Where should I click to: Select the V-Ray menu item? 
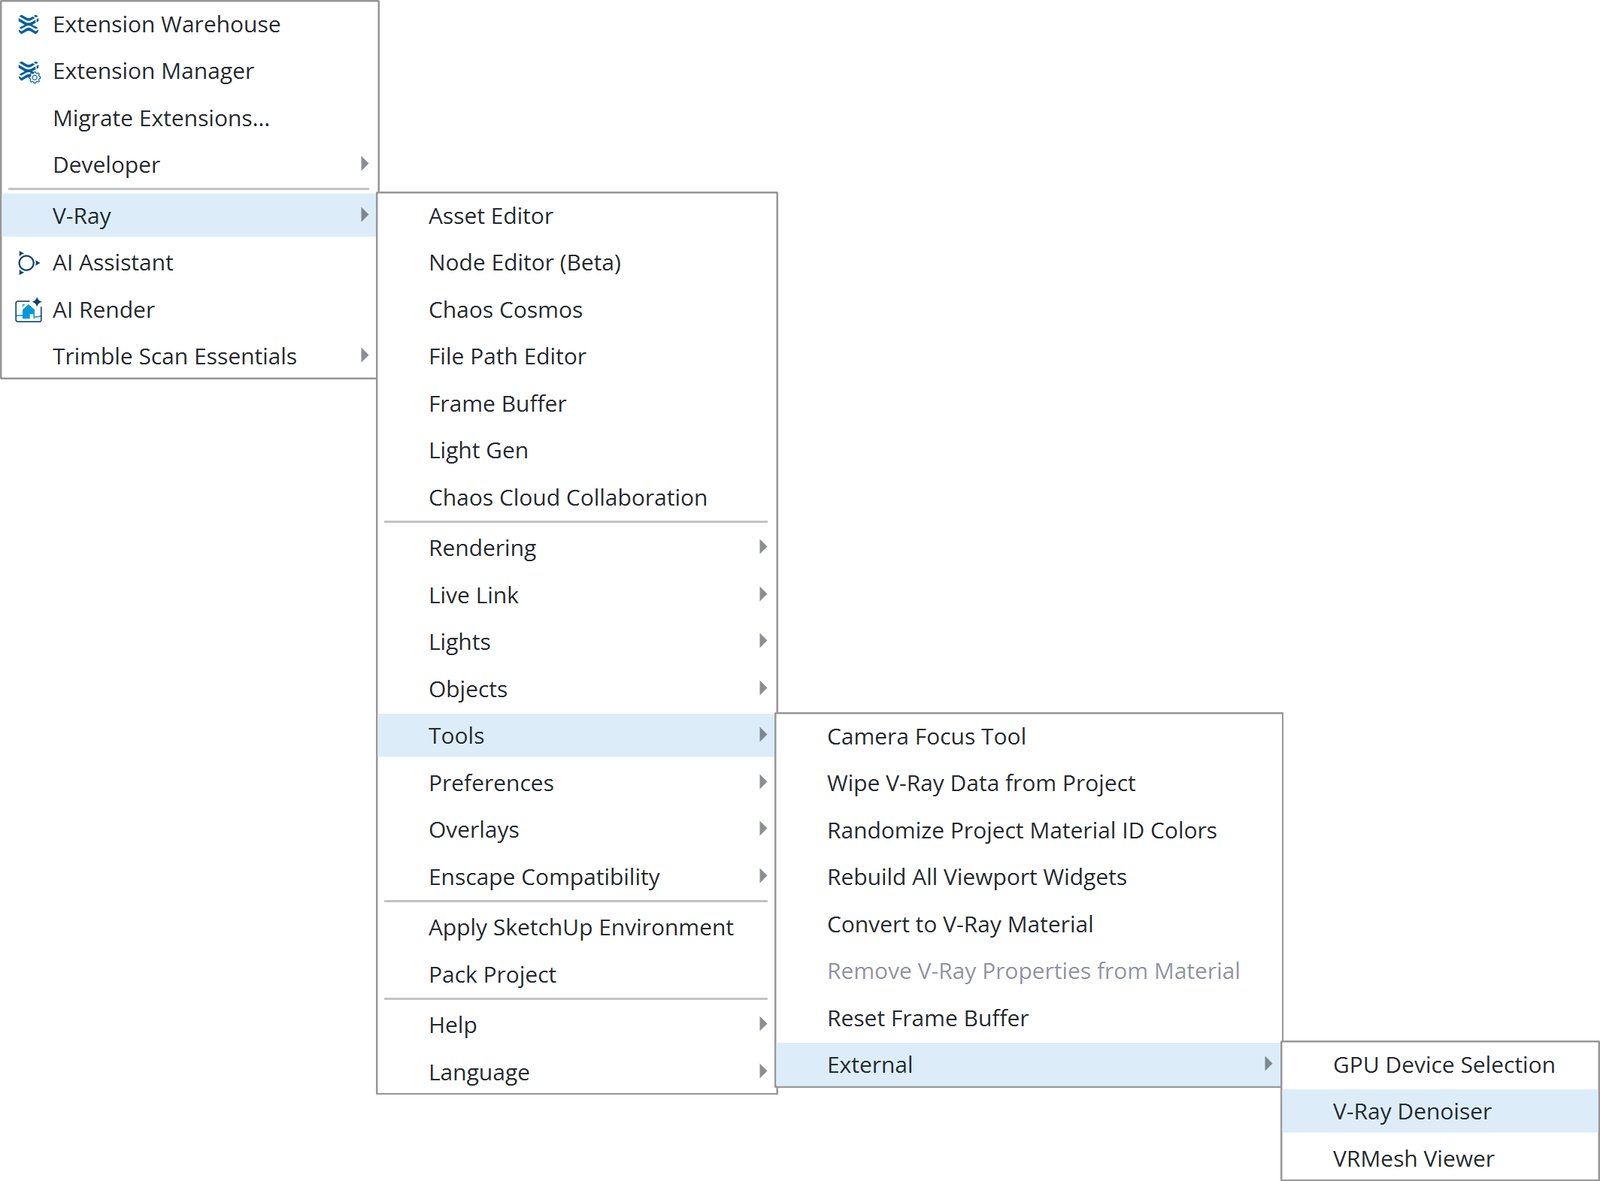pyautogui.click(x=189, y=215)
